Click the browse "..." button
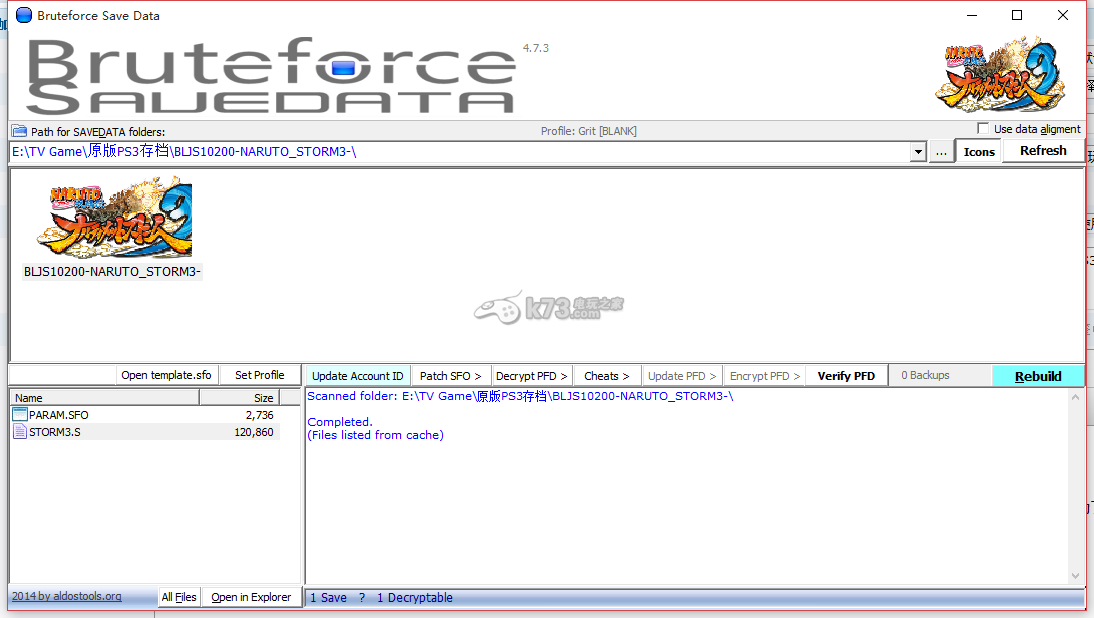 coord(941,152)
